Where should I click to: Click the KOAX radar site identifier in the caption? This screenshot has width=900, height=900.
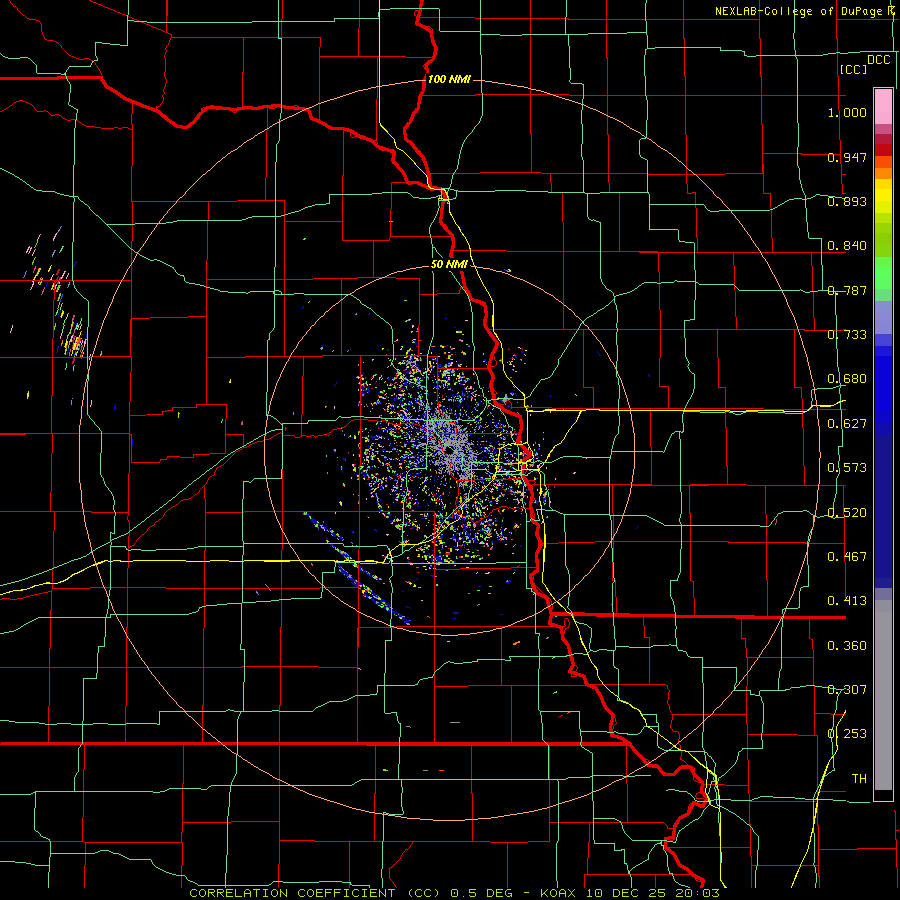(x=560, y=893)
